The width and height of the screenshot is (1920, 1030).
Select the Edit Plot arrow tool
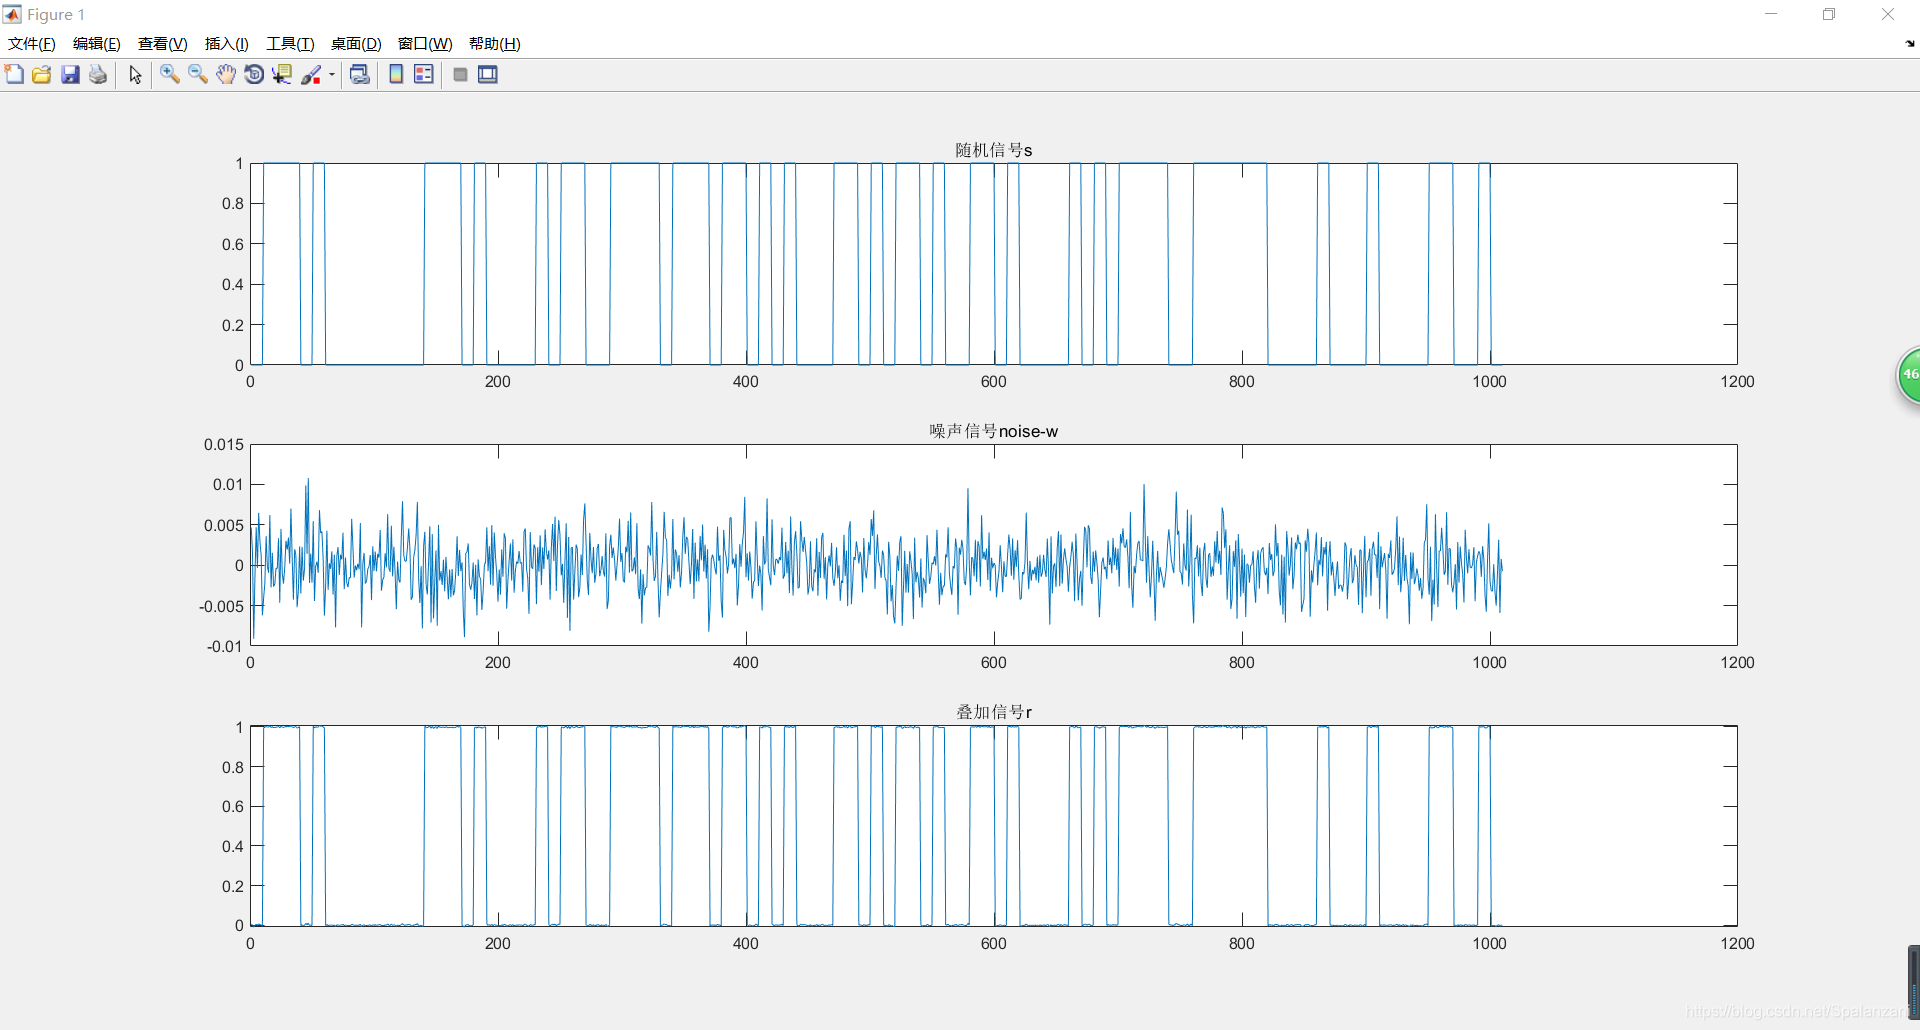coord(135,74)
